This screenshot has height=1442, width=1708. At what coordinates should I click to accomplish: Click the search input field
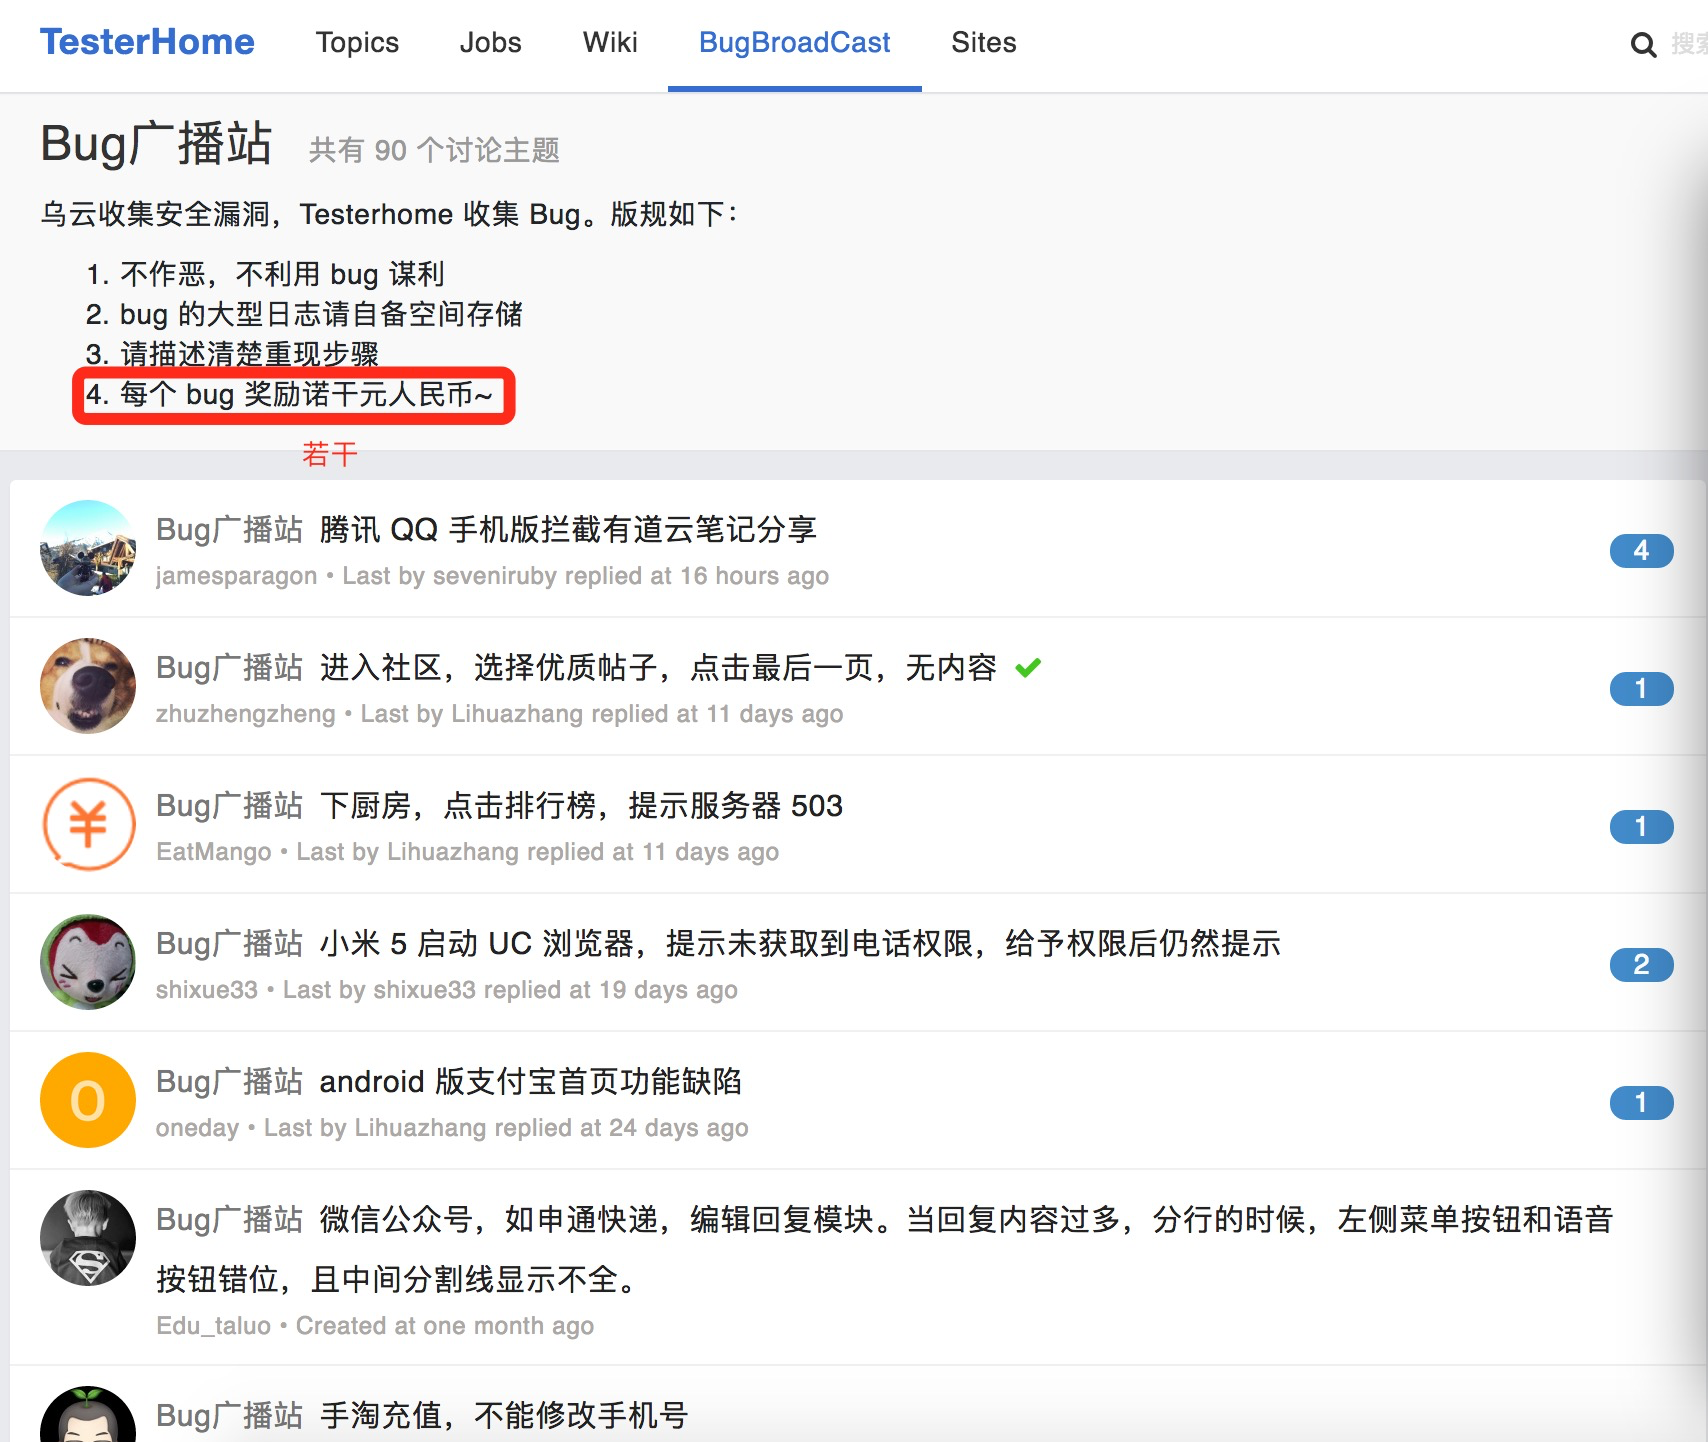(x=1688, y=44)
